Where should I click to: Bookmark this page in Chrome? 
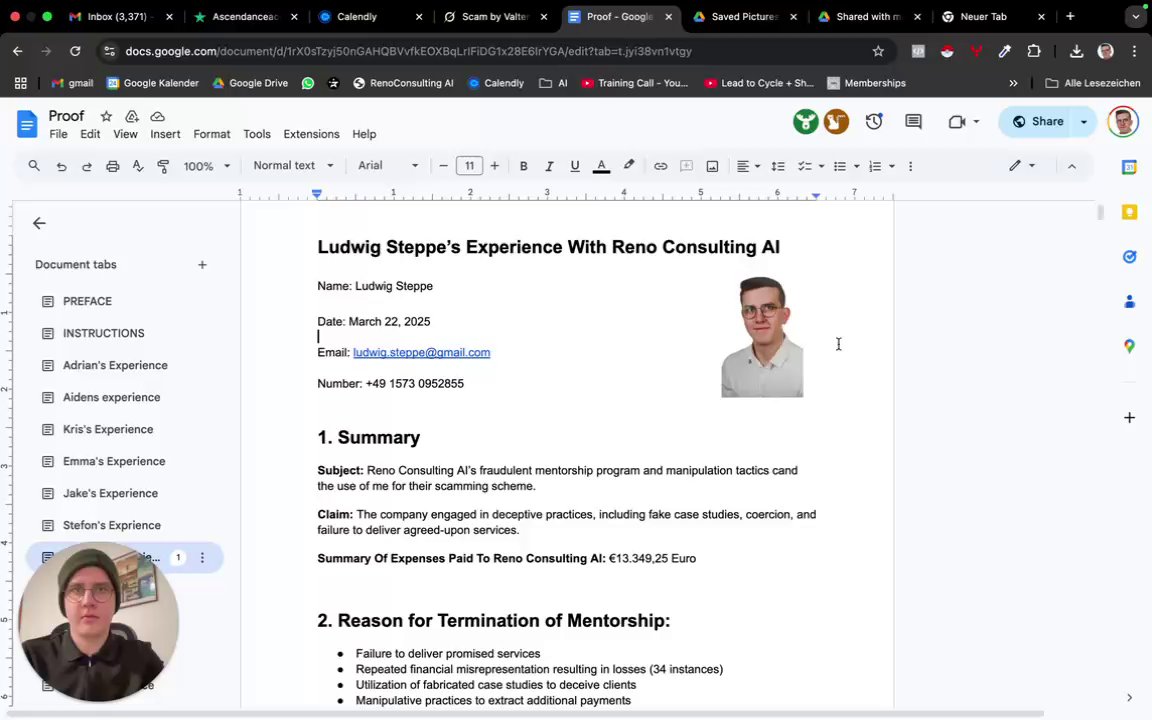pos(878,51)
